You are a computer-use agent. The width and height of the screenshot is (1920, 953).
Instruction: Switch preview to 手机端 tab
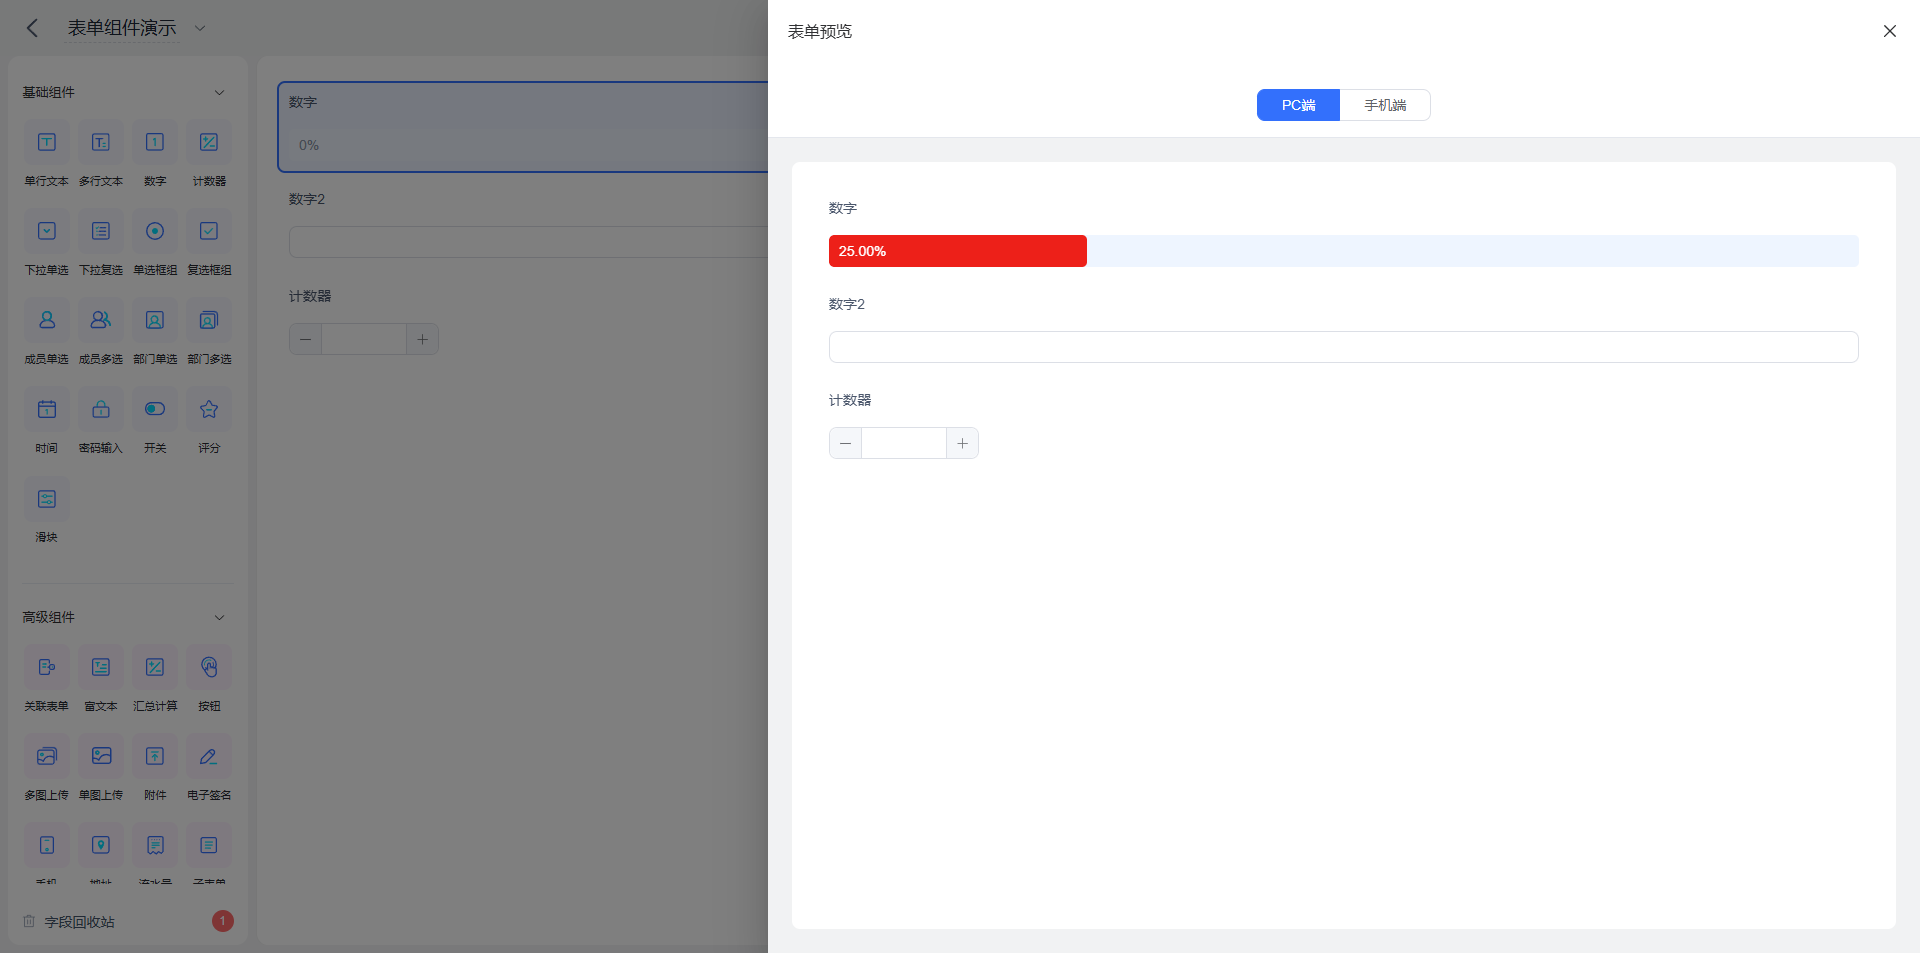1385,105
